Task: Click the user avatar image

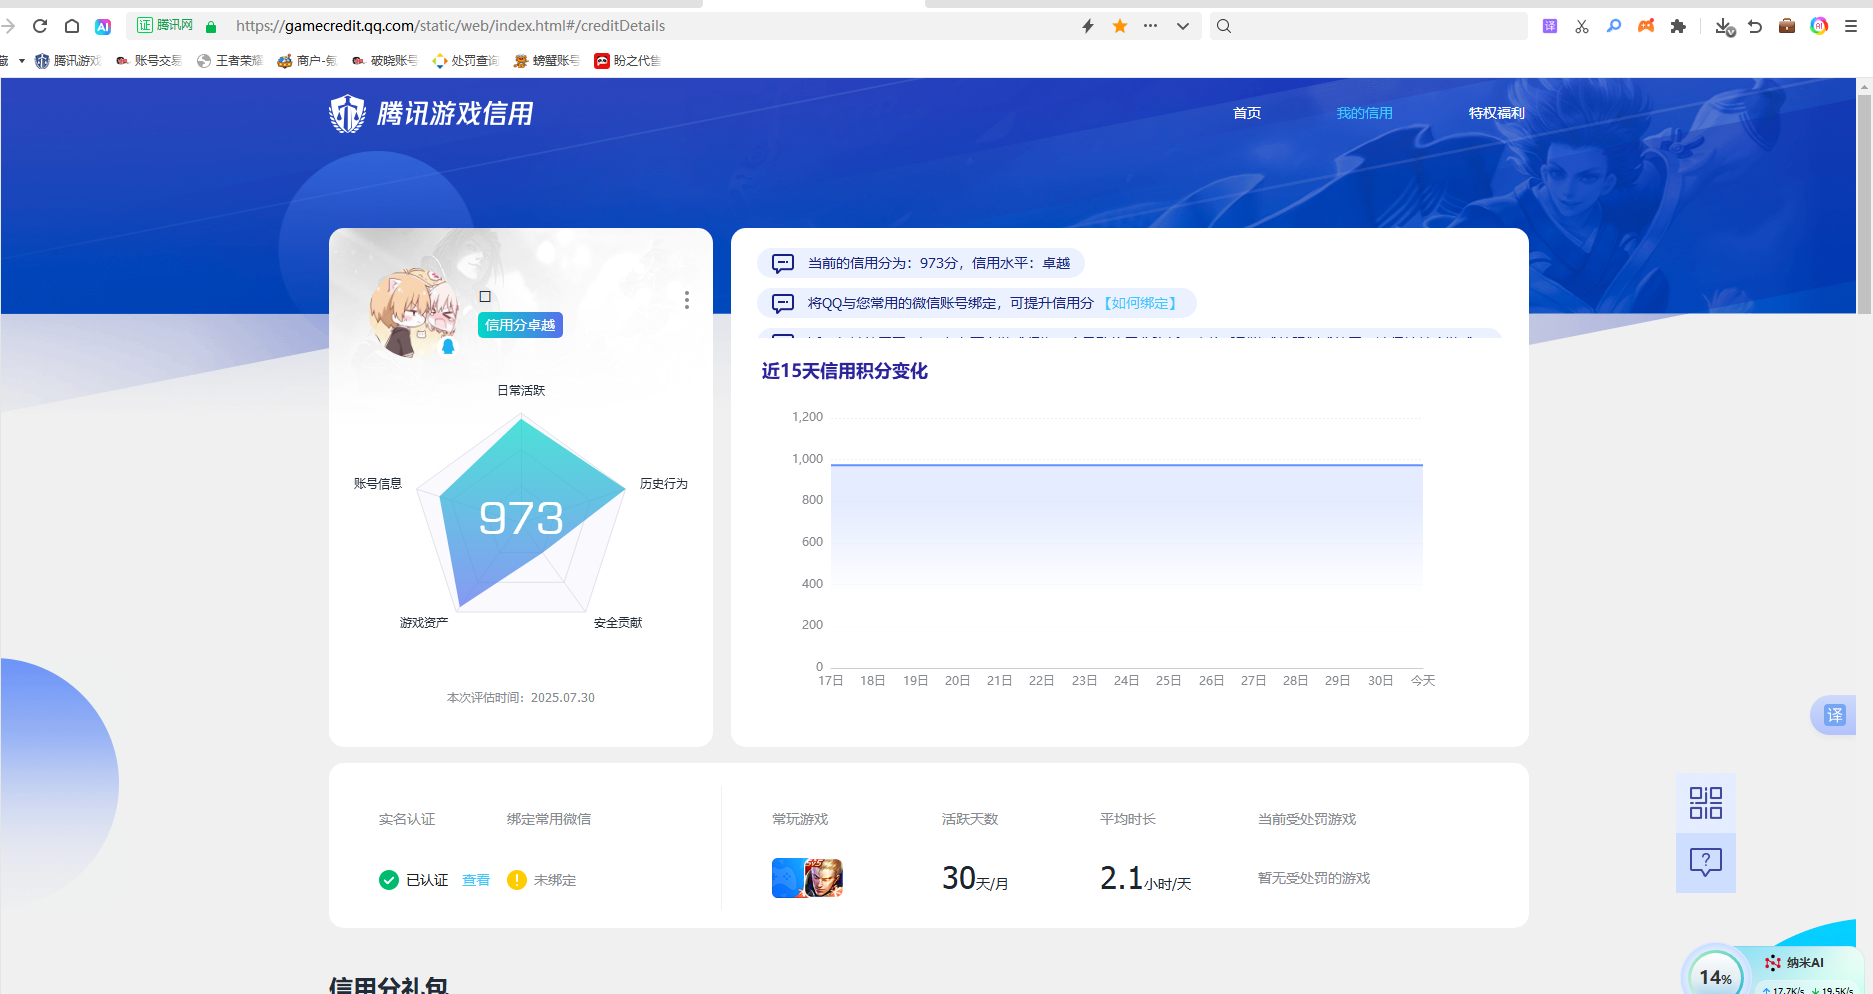Action: (414, 312)
